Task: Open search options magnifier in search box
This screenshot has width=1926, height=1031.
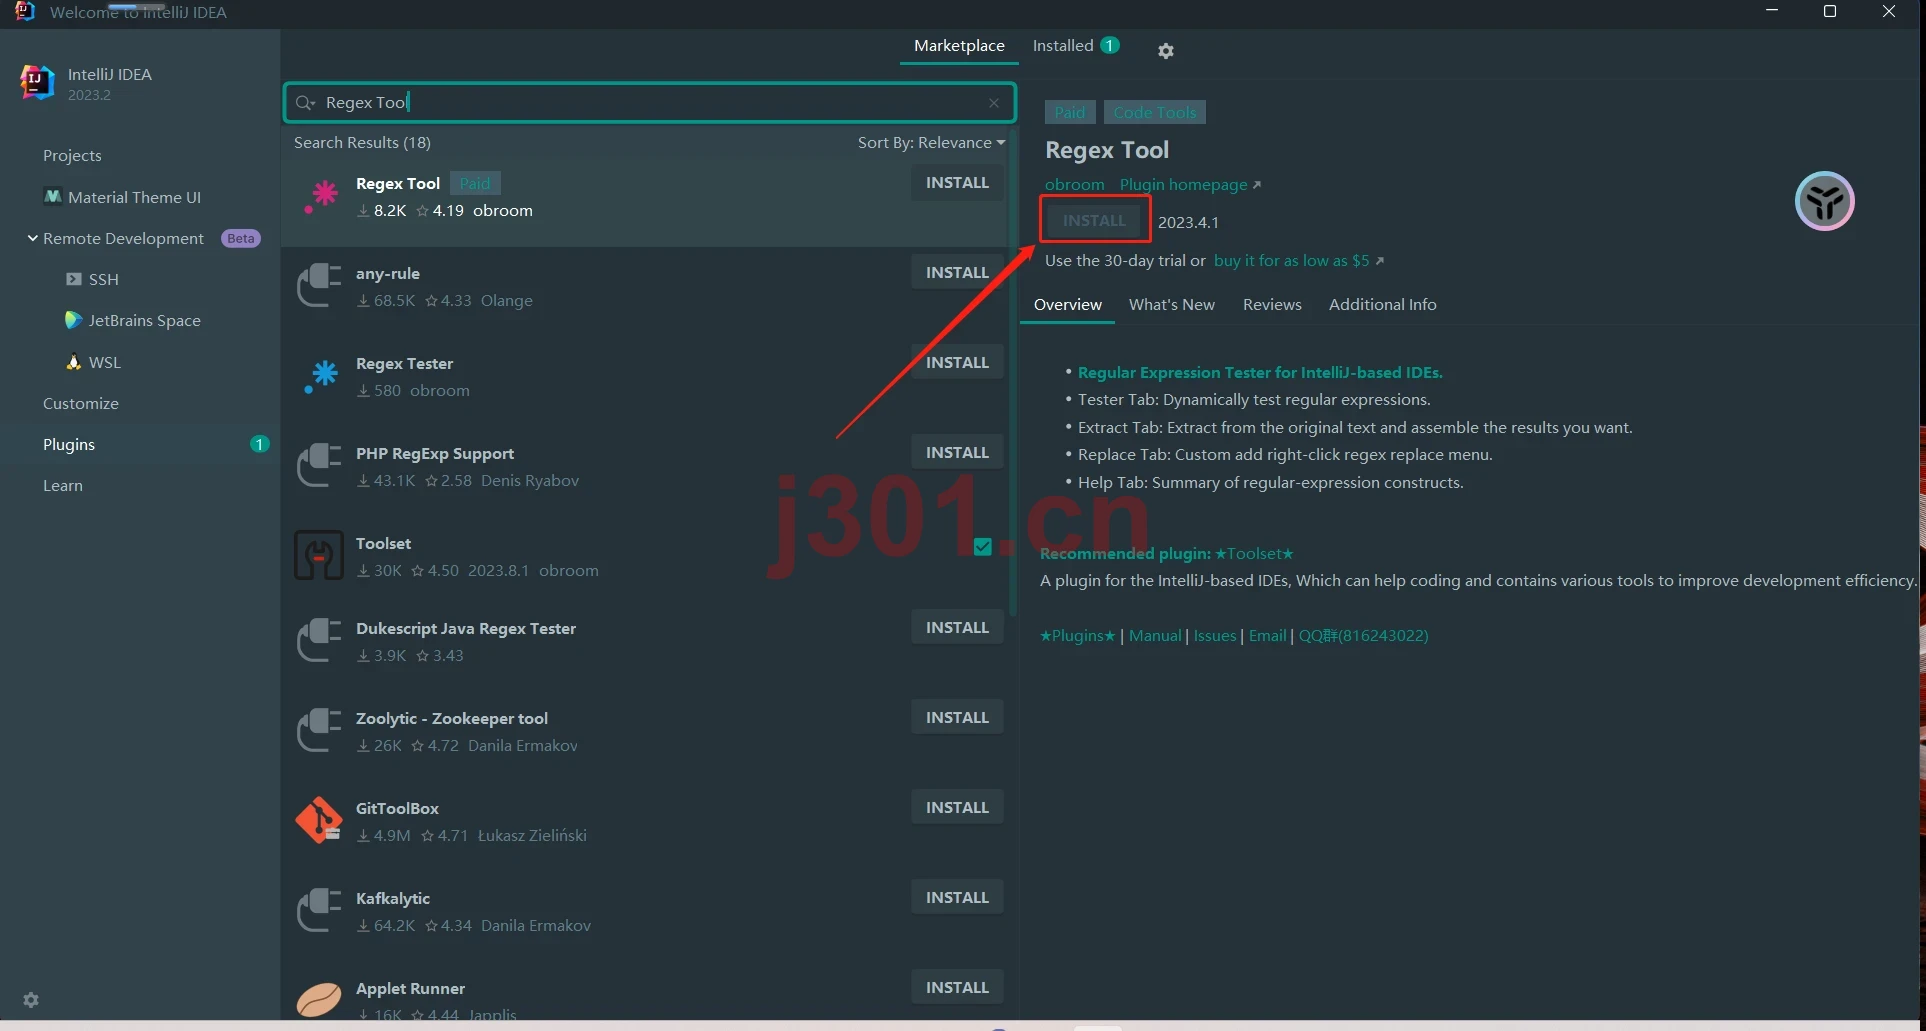Action: (305, 103)
